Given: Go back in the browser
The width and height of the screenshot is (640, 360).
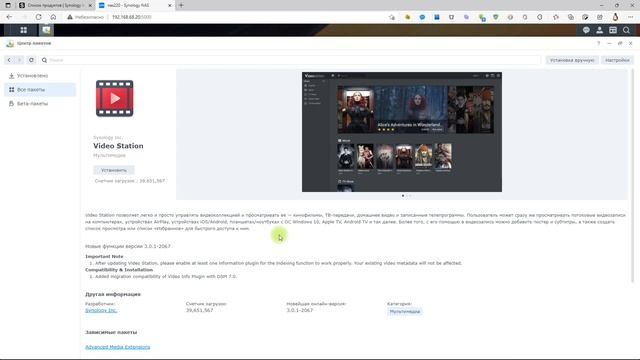Looking at the screenshot, I should click(9, 17).
